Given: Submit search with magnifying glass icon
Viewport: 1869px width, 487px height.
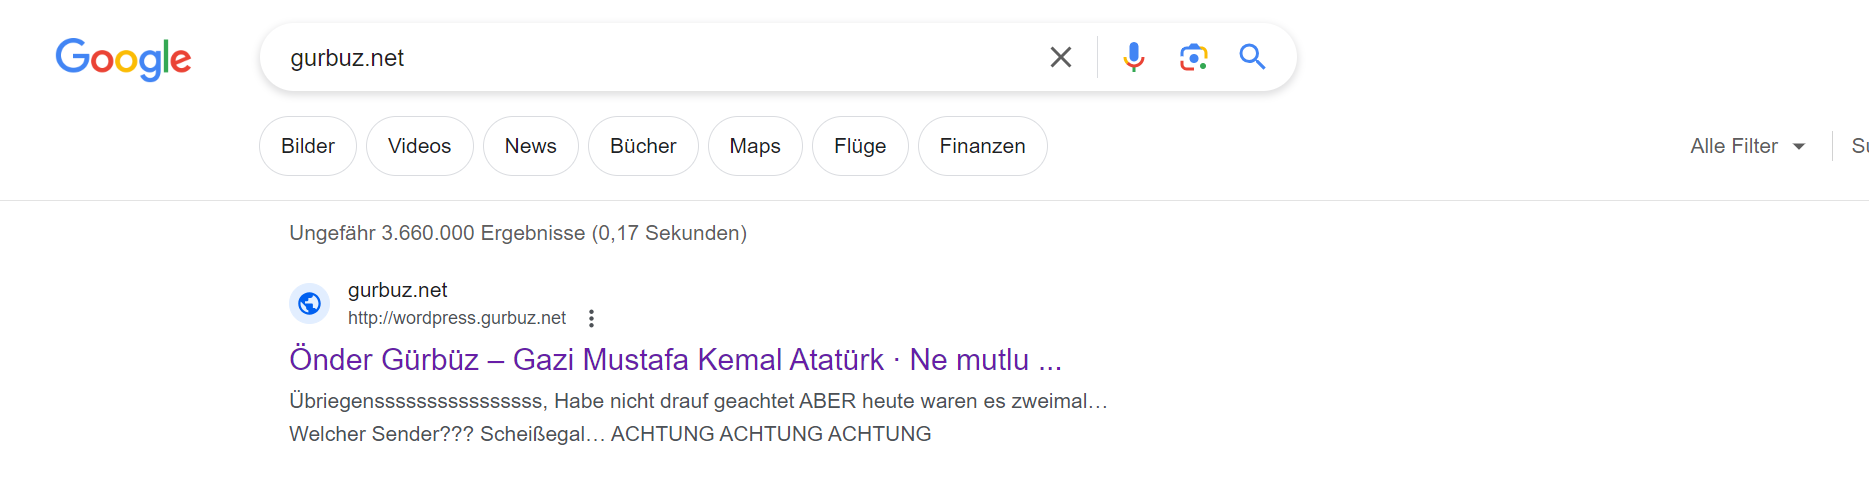Looking at the screenshot, I should (1252, 57).
